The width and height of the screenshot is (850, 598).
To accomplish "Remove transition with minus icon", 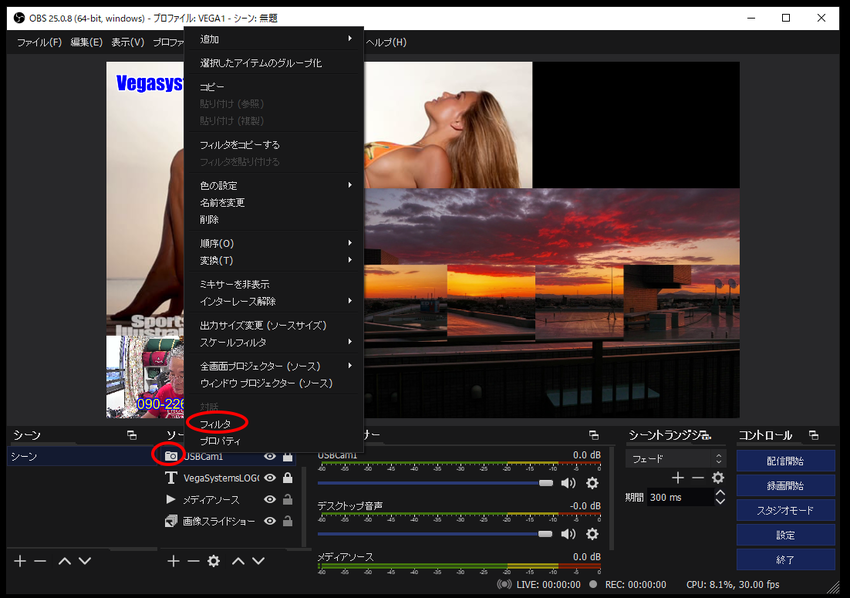I will click(x=698, y=478).
